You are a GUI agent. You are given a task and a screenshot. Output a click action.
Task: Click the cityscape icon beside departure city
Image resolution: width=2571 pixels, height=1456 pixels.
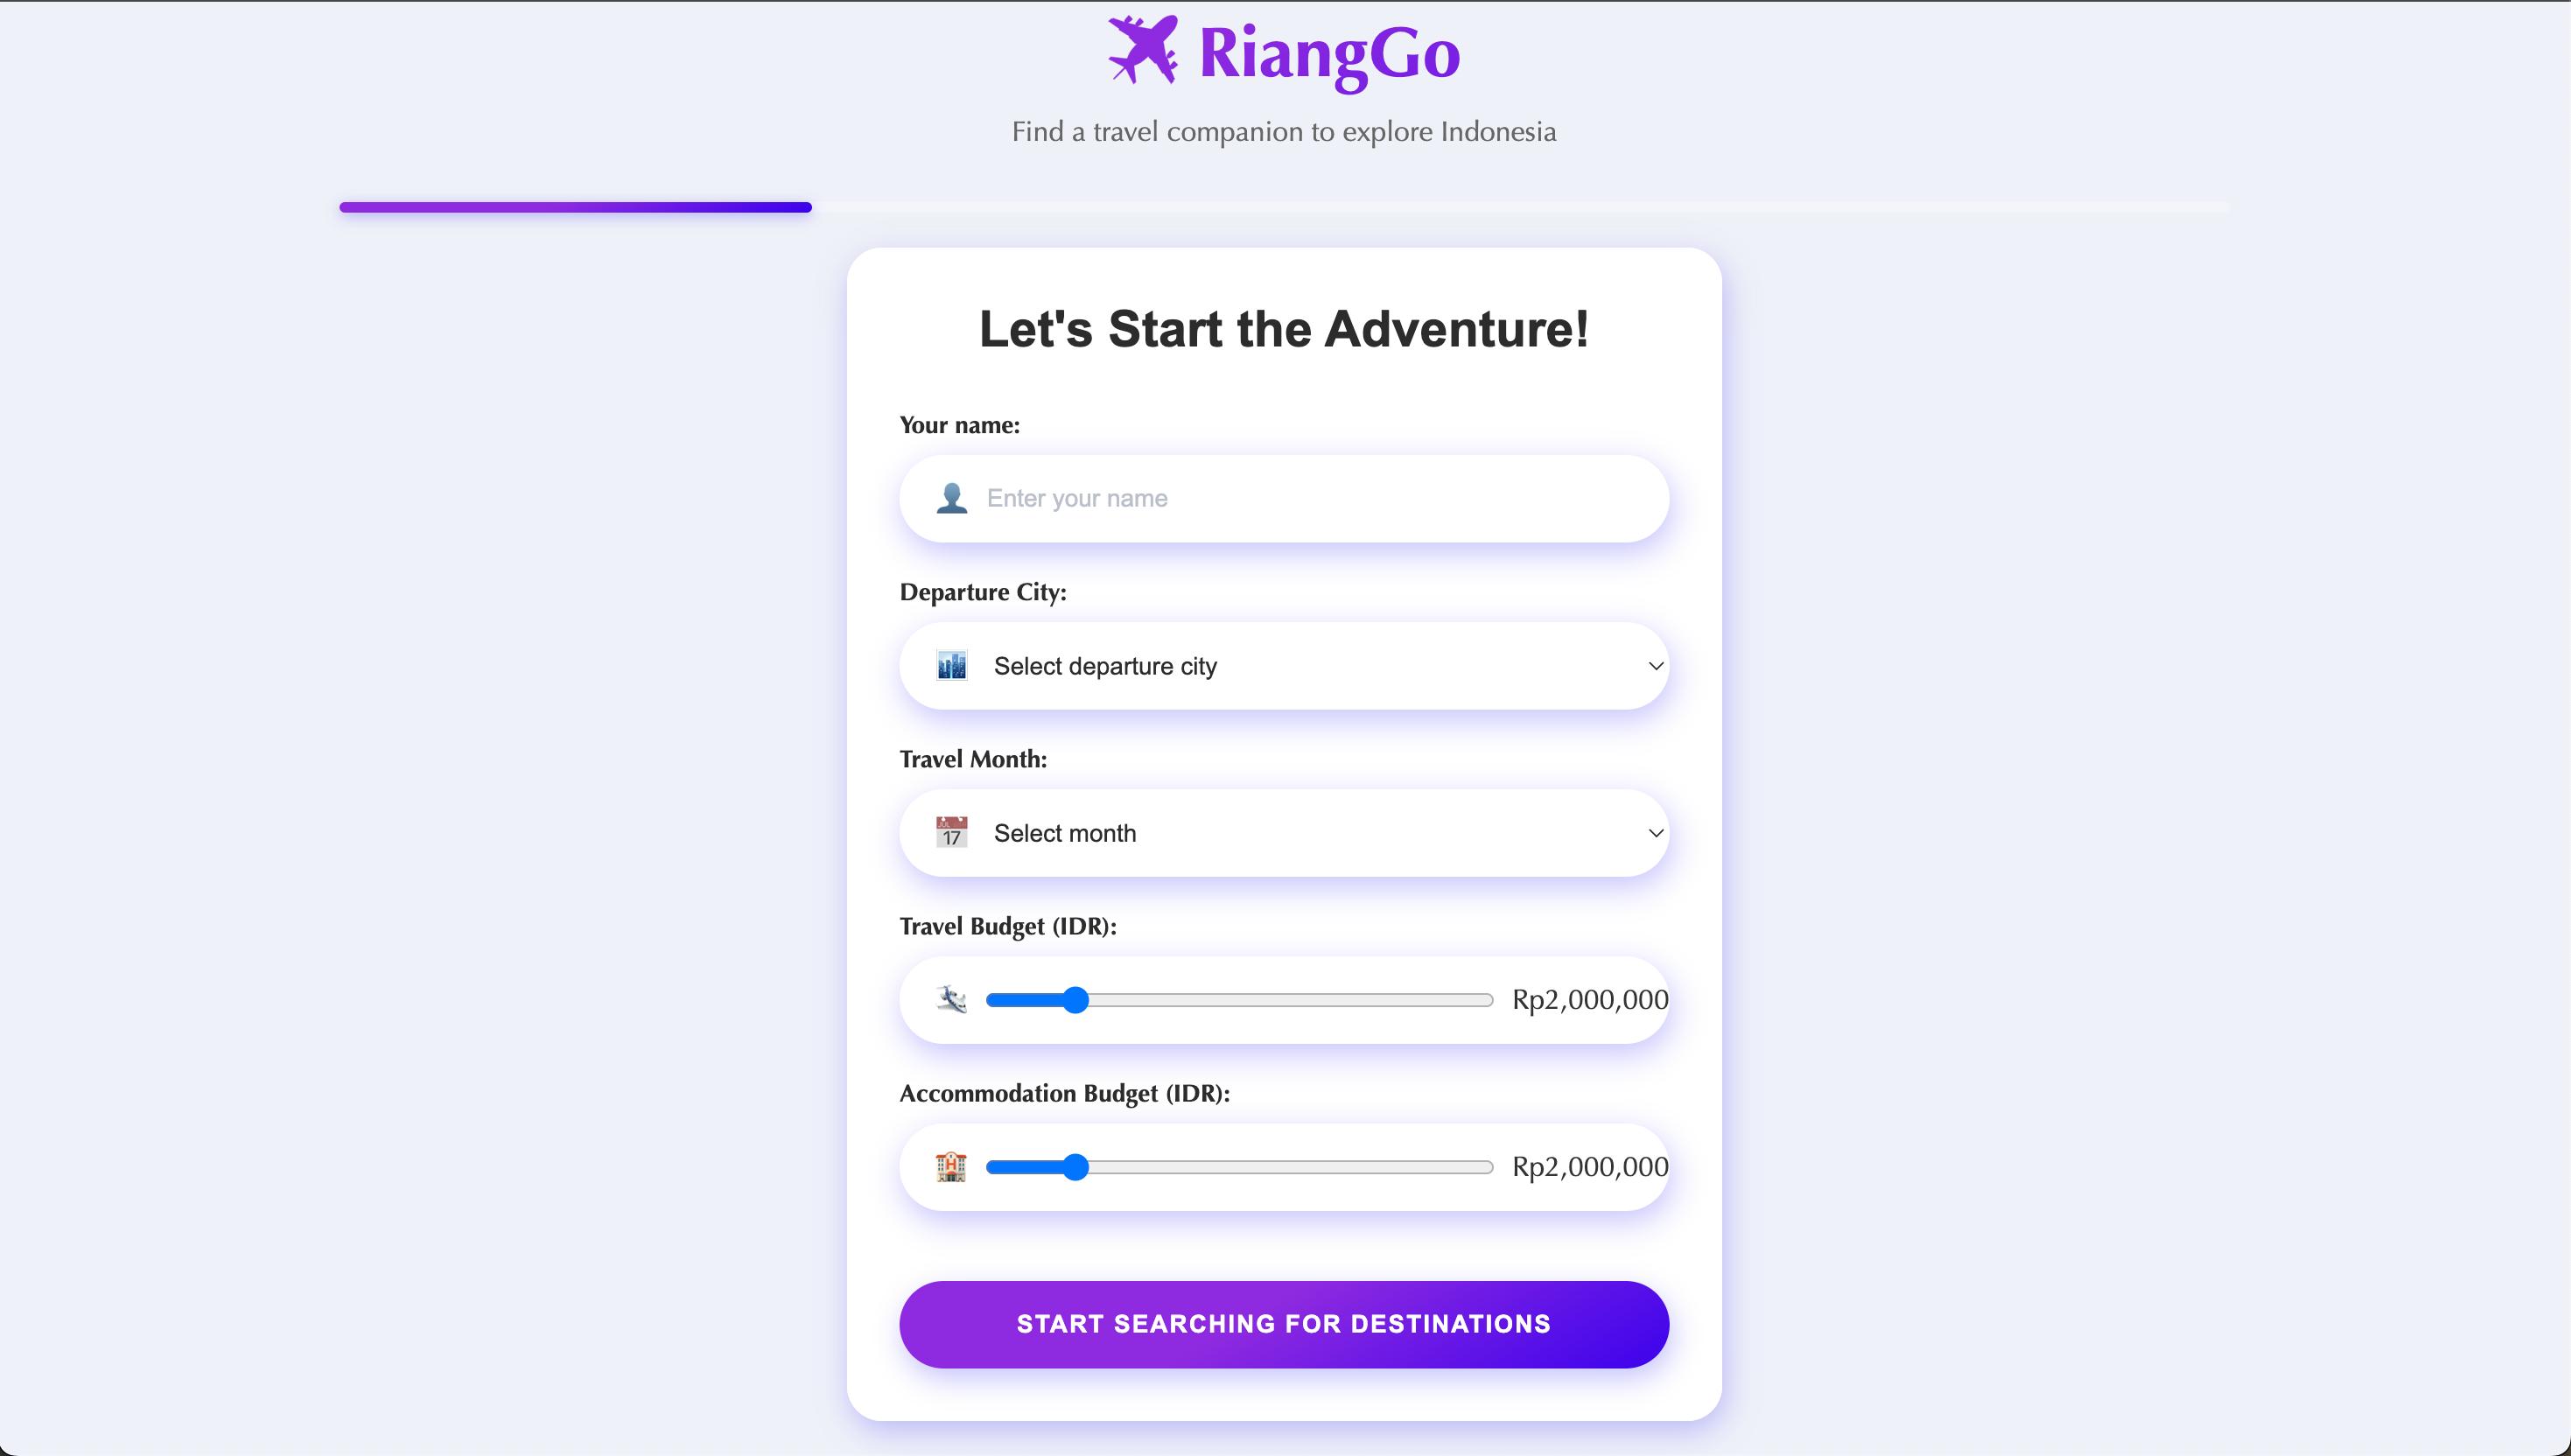pyautogui.click(x=951, y=665)
